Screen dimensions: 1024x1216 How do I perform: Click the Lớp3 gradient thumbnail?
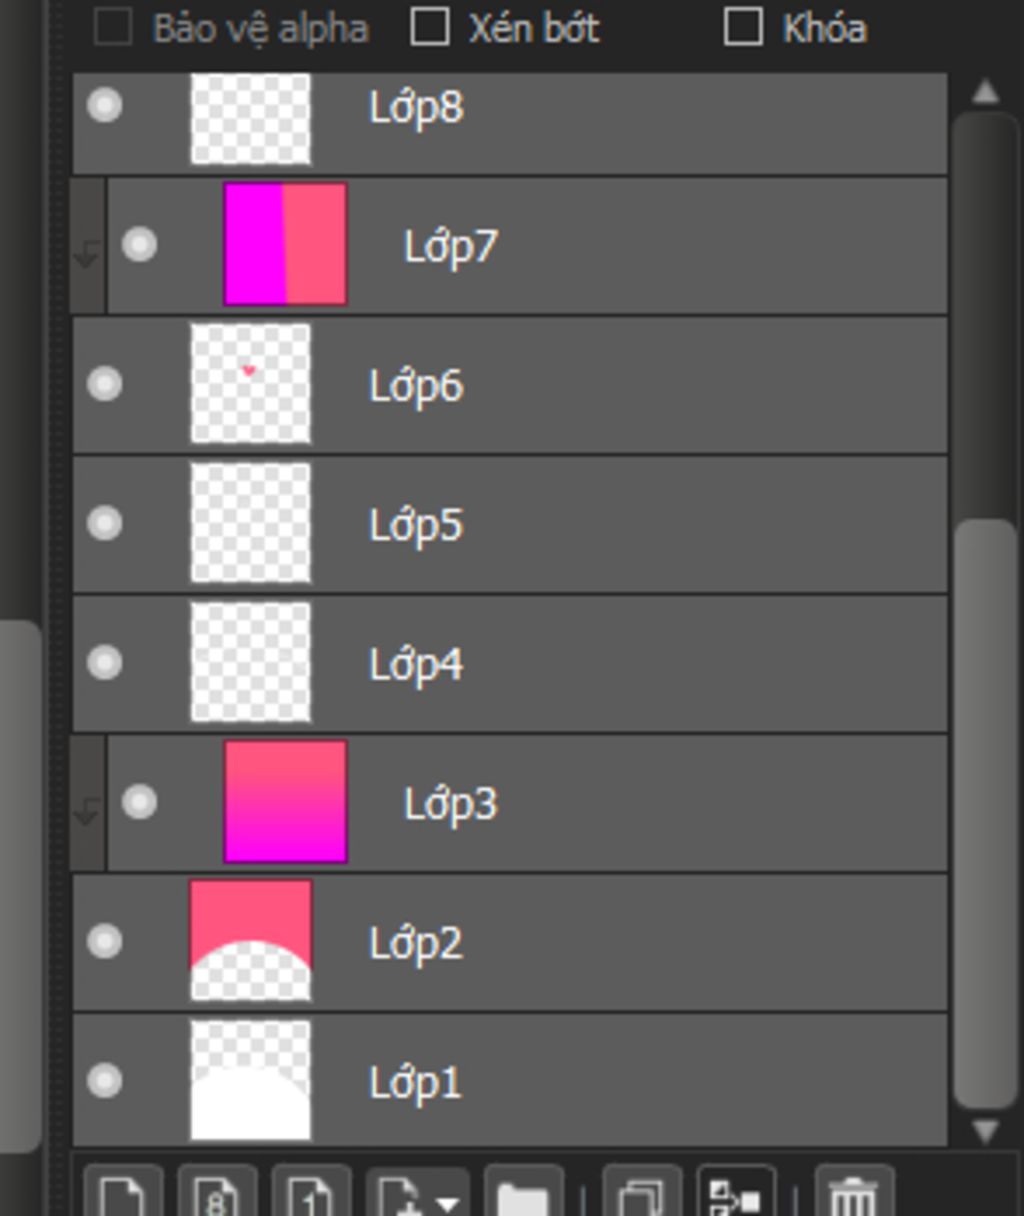tap(286, 801)
